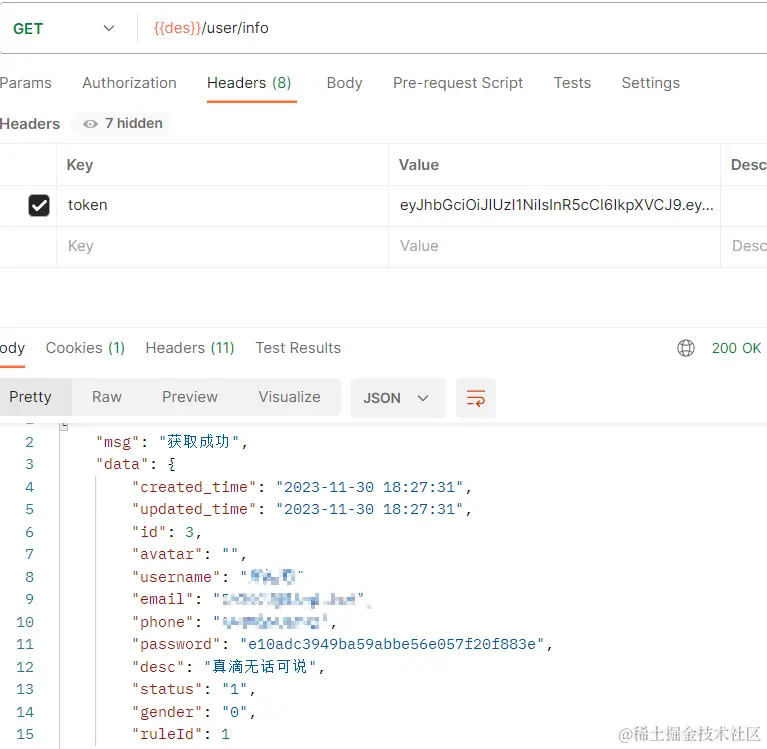
Task: Open the Settings tab
Action: [651, 83]
